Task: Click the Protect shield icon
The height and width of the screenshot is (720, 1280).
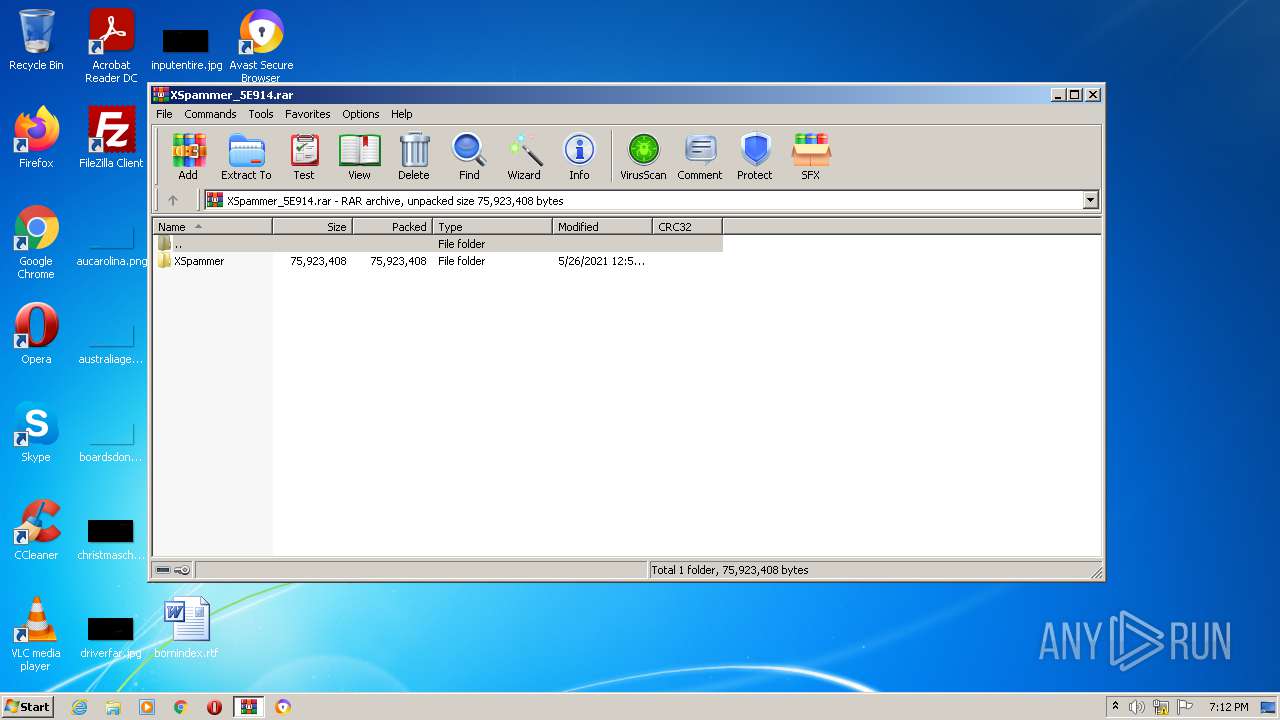Action: pos(755,157)
